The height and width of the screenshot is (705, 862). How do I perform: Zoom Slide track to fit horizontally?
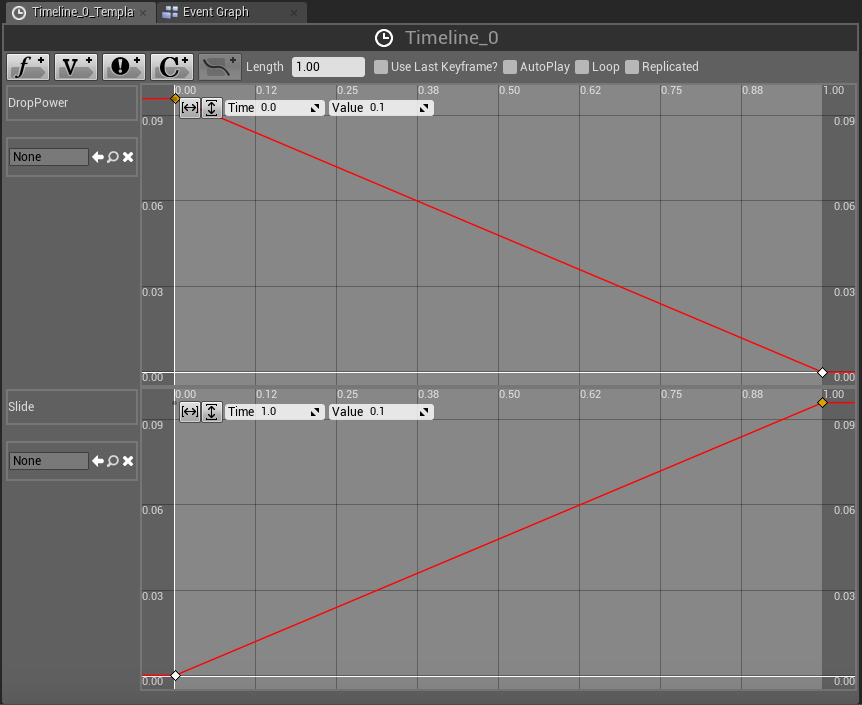pyautogui.click(x=190, y=412)
